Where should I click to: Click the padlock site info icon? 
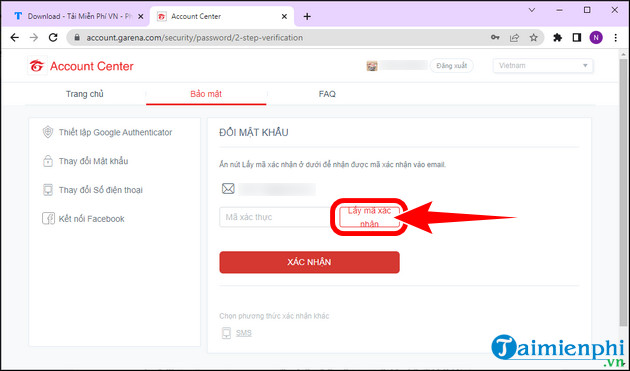(x=77, y=38)
